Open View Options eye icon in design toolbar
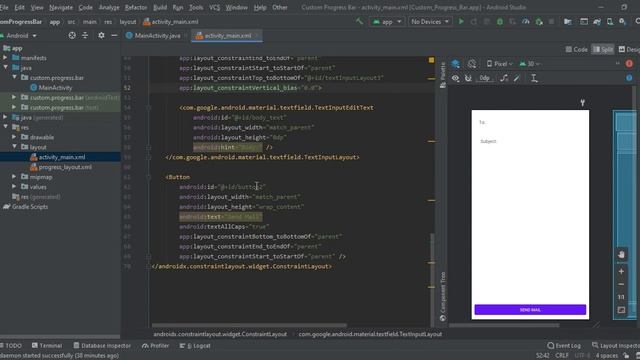This screenshot has height=360, width=640. tap(456, 78)
